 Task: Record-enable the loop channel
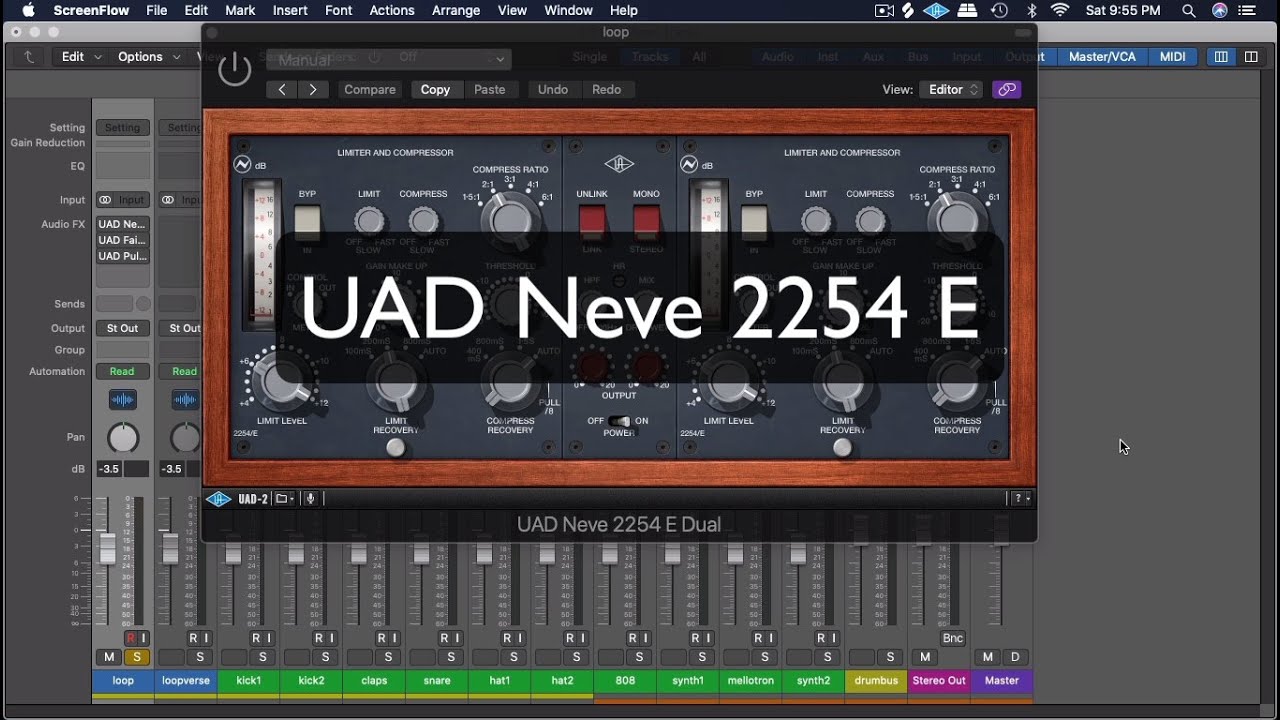(130, 638)
